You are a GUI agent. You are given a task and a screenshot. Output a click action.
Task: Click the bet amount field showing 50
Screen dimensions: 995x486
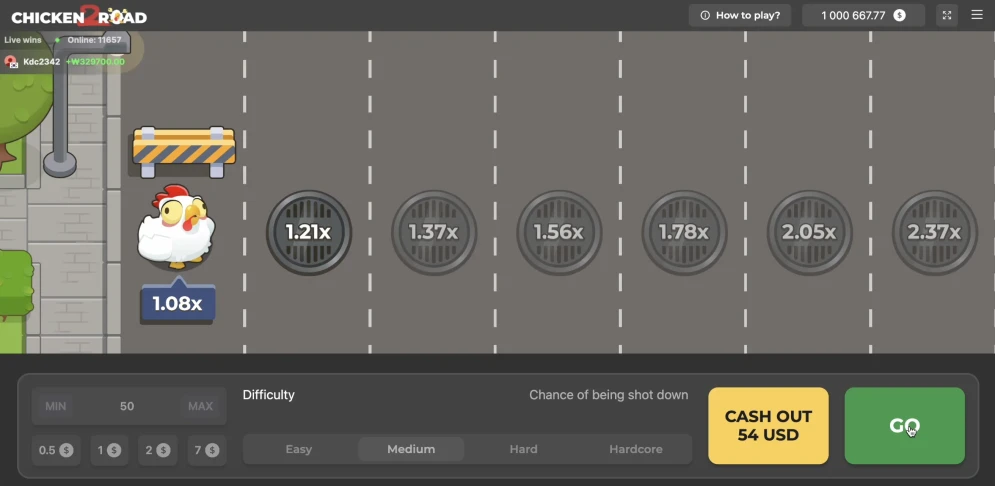coord(127,406)
